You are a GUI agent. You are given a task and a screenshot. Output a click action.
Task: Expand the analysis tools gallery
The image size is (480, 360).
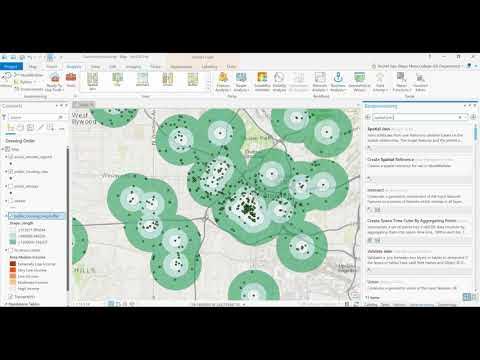[209, 89]
